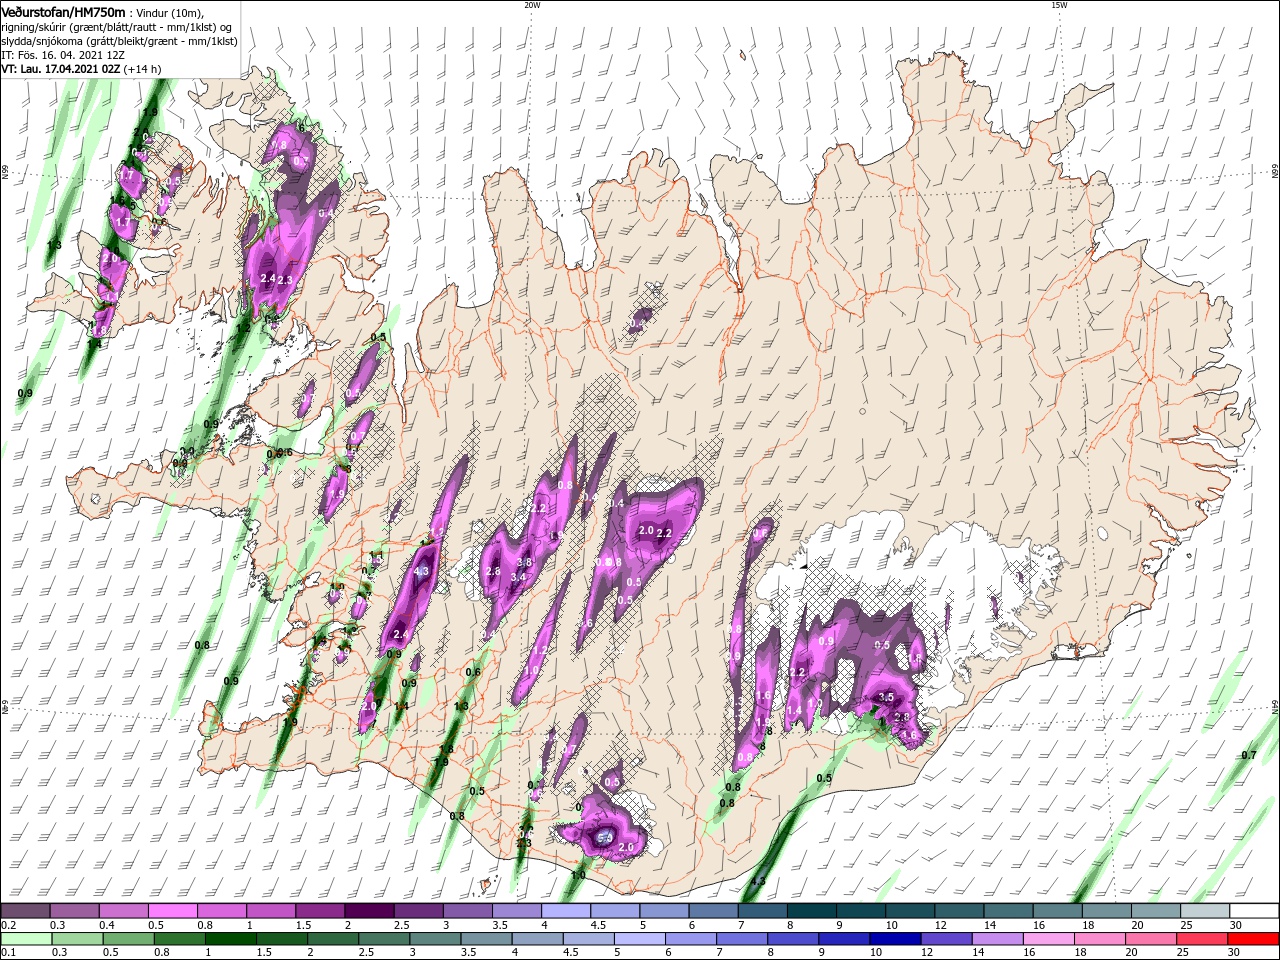Select the rigning/skúrir legend description line
Screen dimensions: 1280x960
117,27
